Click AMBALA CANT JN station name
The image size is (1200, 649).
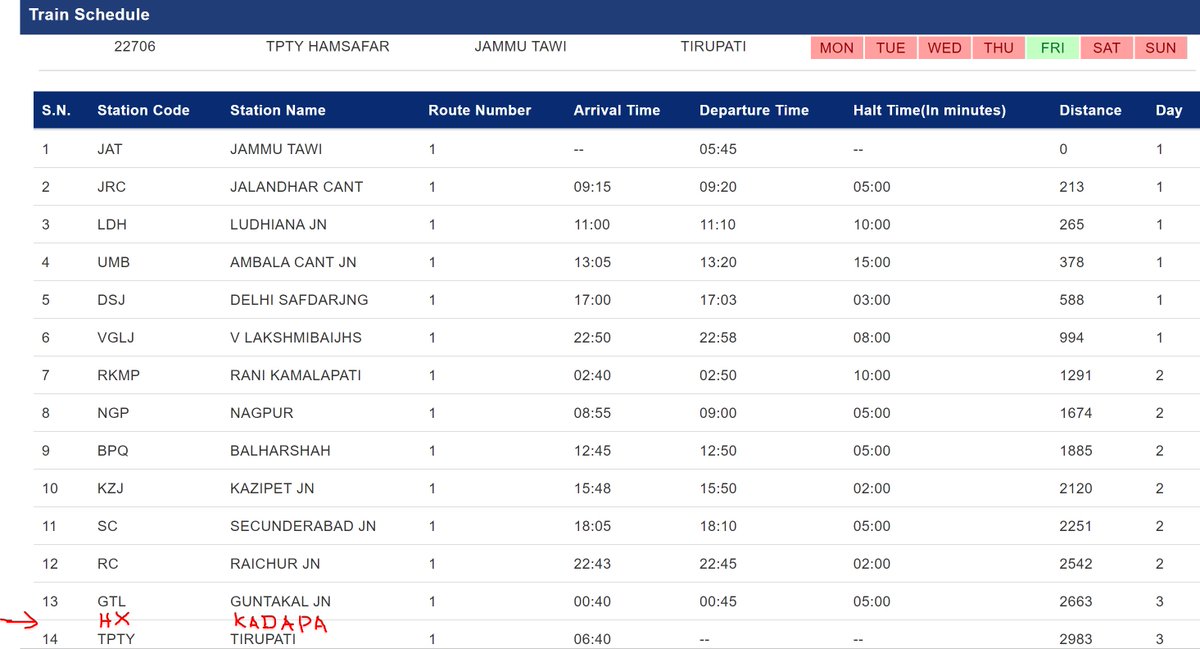coord(293,262)
